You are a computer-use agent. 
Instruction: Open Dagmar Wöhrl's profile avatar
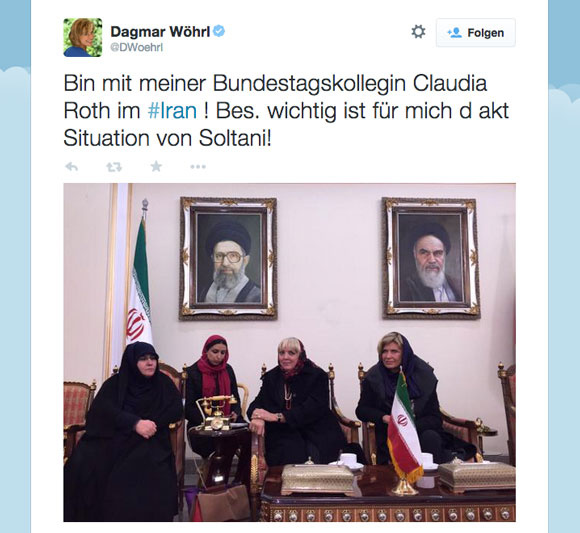coord(83,37)
